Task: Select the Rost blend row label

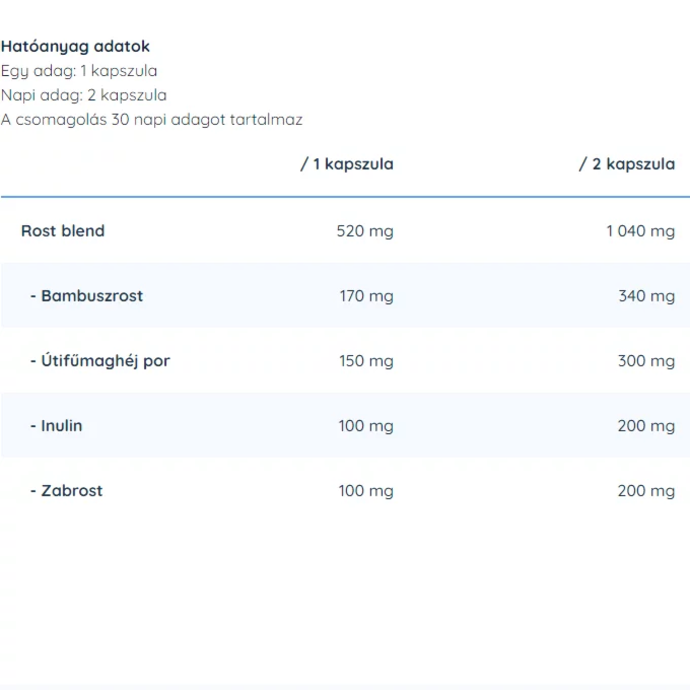Action: (x=63, y=231)
